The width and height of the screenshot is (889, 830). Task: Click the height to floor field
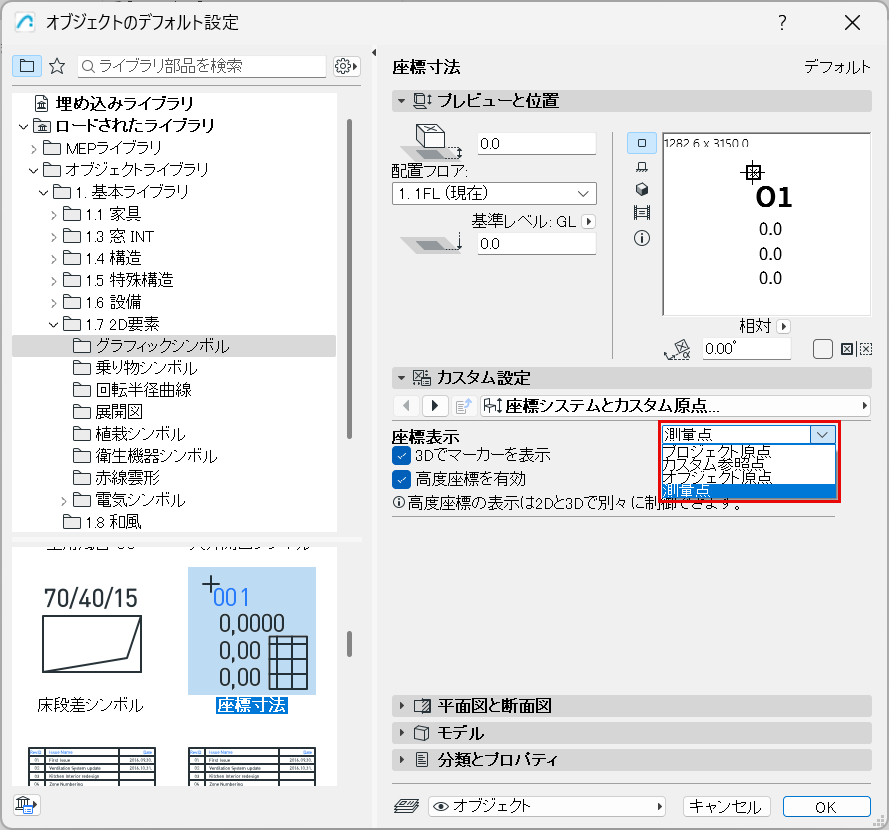coord(536,143)
